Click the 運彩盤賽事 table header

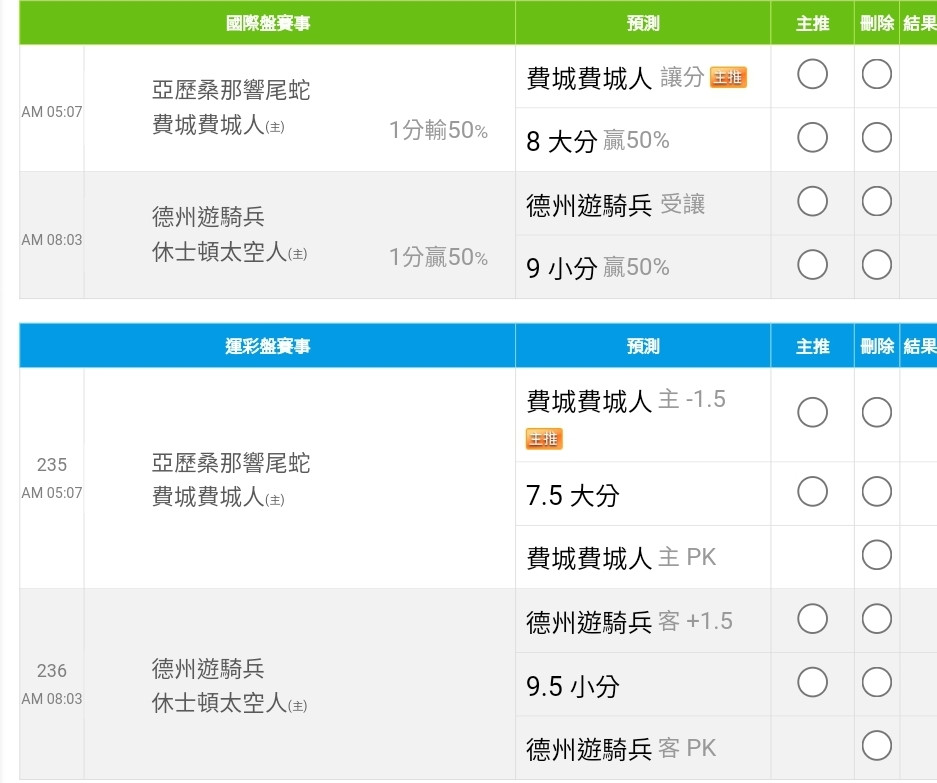coord(267,345)
